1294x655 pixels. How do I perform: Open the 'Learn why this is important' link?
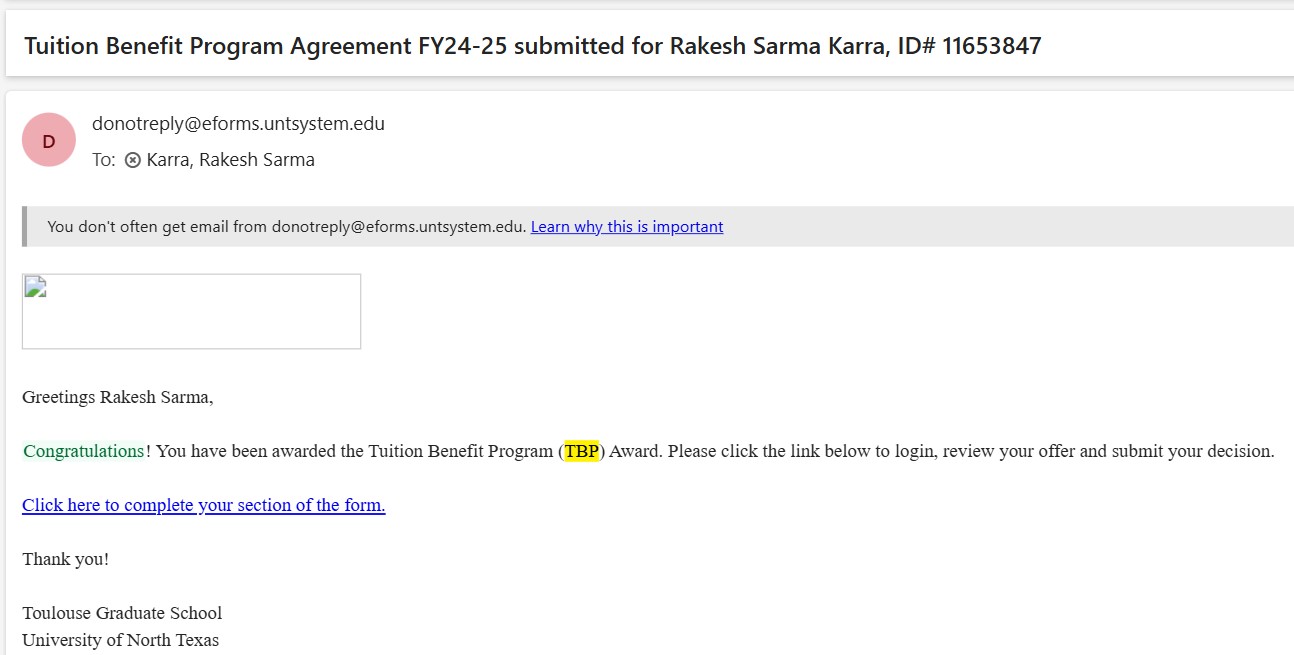tap(626, 227)
